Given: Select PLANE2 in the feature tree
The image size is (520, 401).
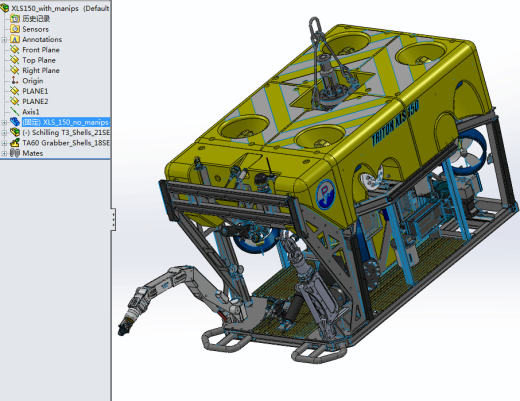Looking at the screenshot, I should (x=35, y=101).
